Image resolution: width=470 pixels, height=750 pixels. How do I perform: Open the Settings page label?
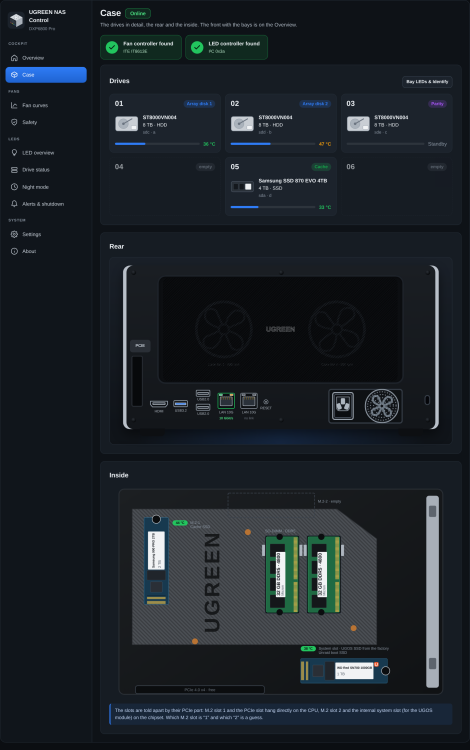[32, 234]
